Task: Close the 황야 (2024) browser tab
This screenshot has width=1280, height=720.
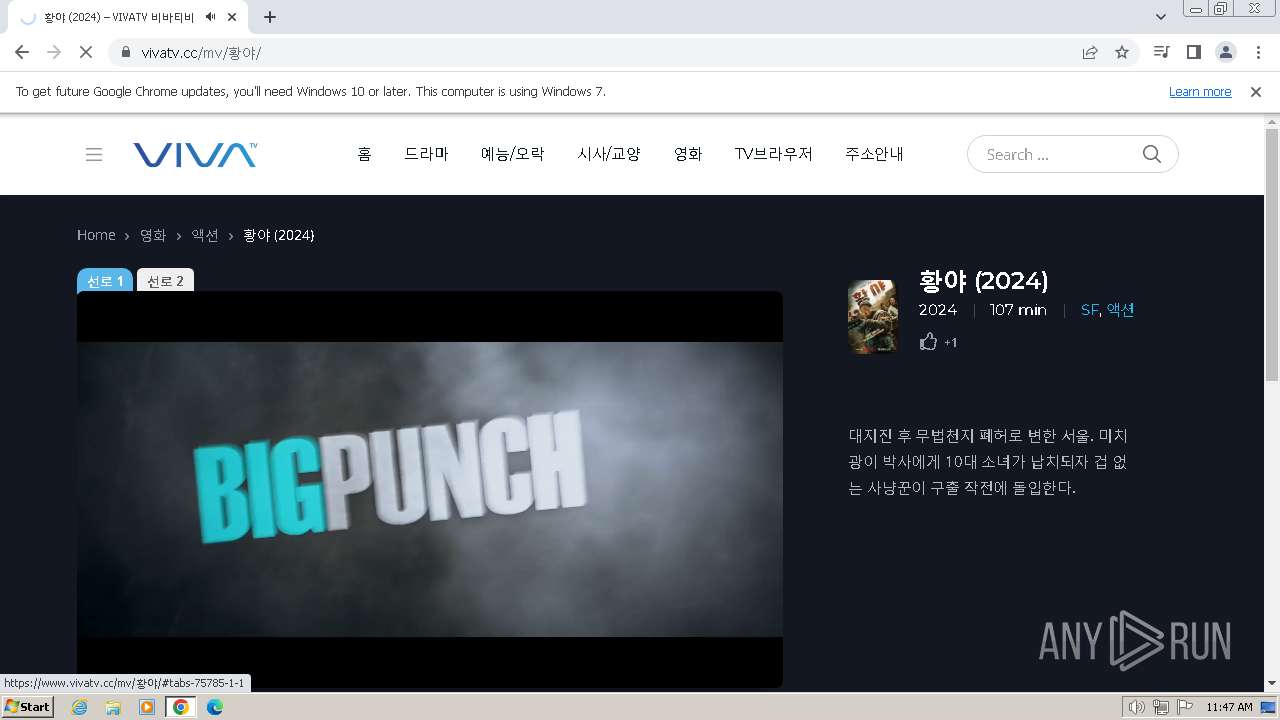Action: [x=233, y=17]
